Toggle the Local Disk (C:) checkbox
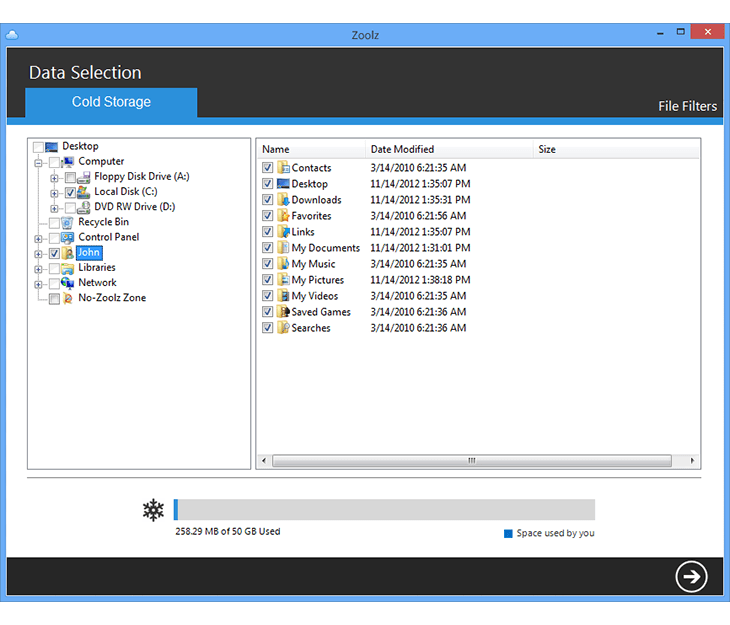This screenshot has height=625, width=730. click(70, 192)
